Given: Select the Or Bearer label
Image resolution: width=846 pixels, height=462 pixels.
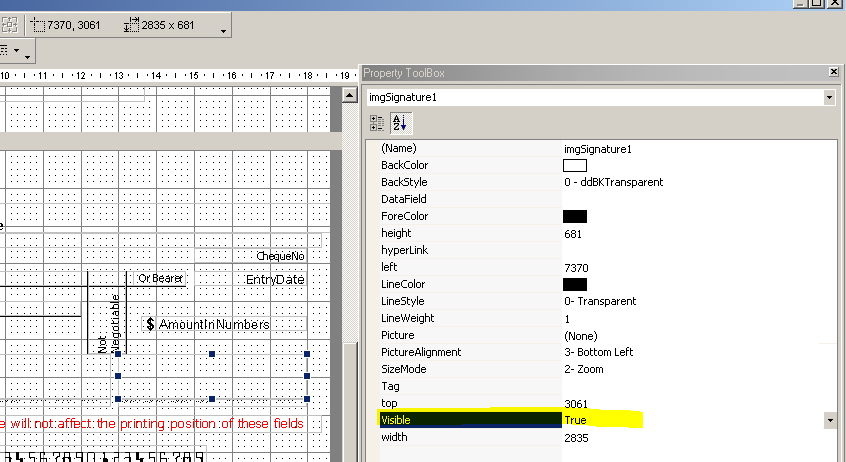Looking at the screenshot, I should pyautogui.click(x=160, y=279).
